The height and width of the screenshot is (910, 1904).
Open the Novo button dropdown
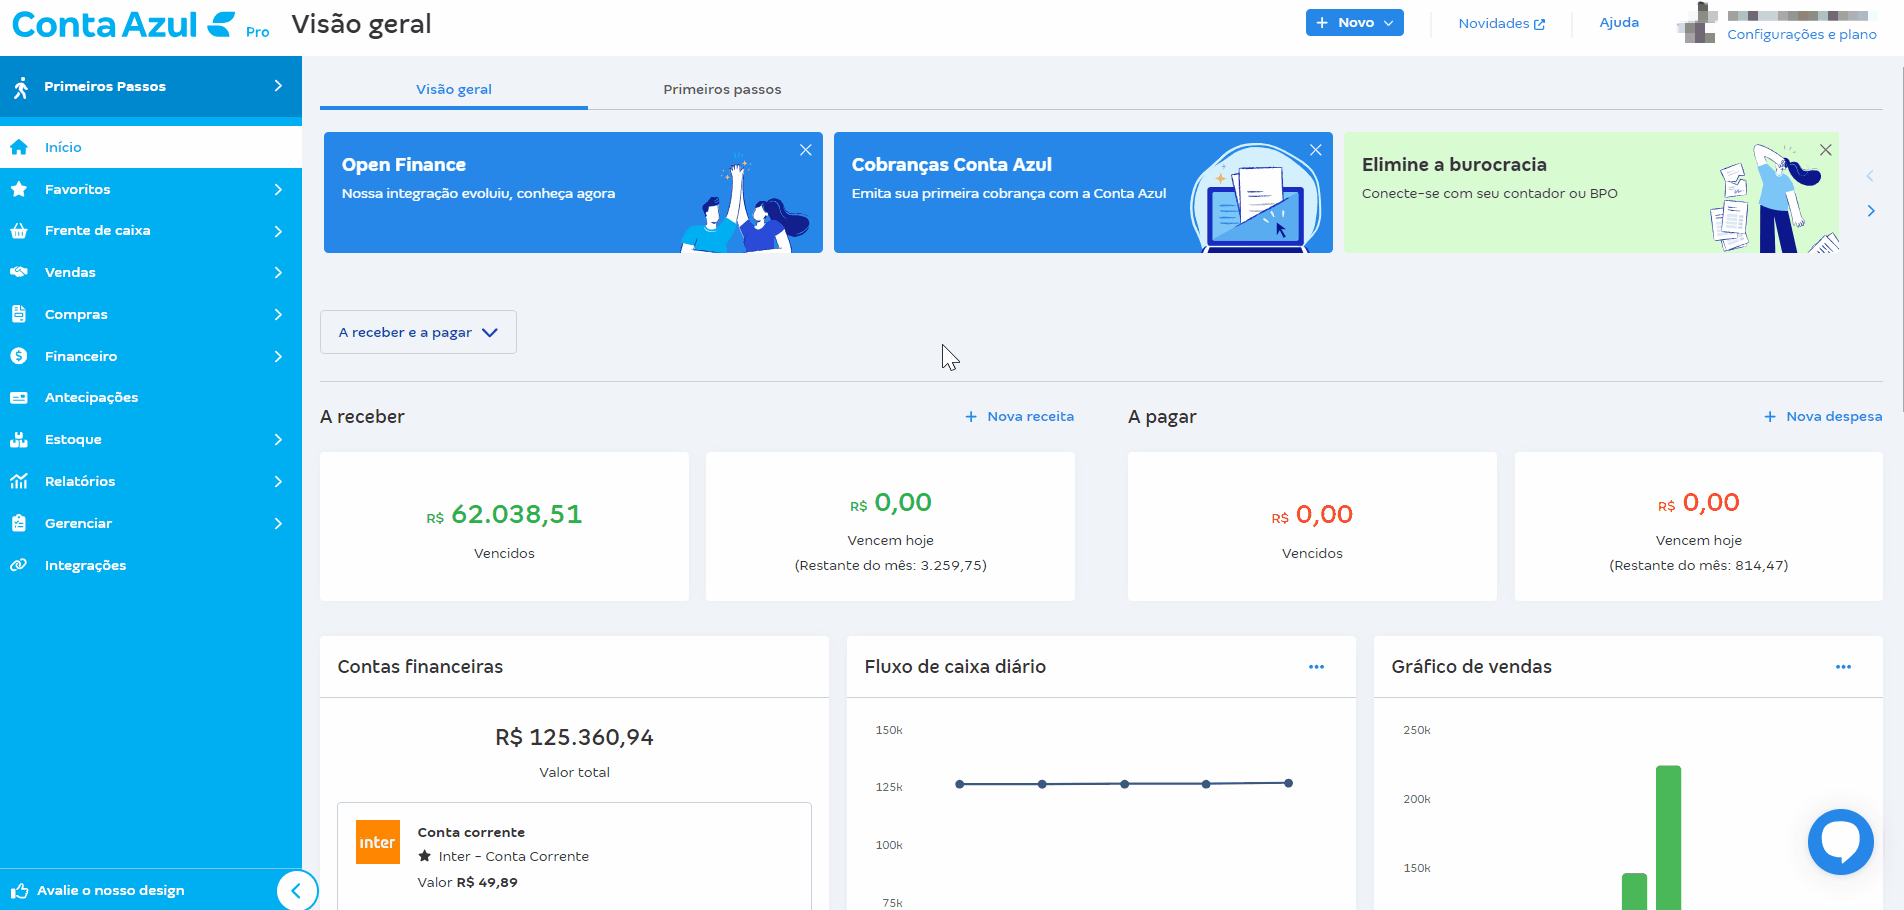coord(1354,23)
